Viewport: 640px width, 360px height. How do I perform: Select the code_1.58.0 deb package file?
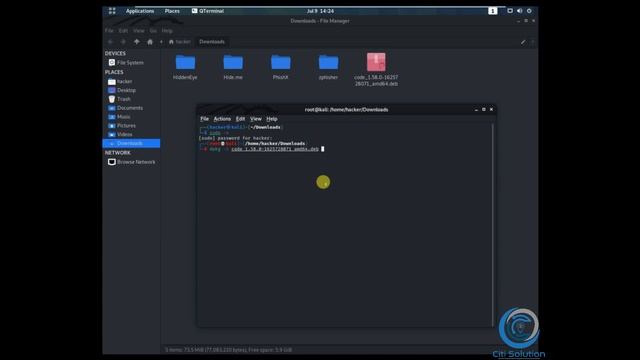(376, 69)
